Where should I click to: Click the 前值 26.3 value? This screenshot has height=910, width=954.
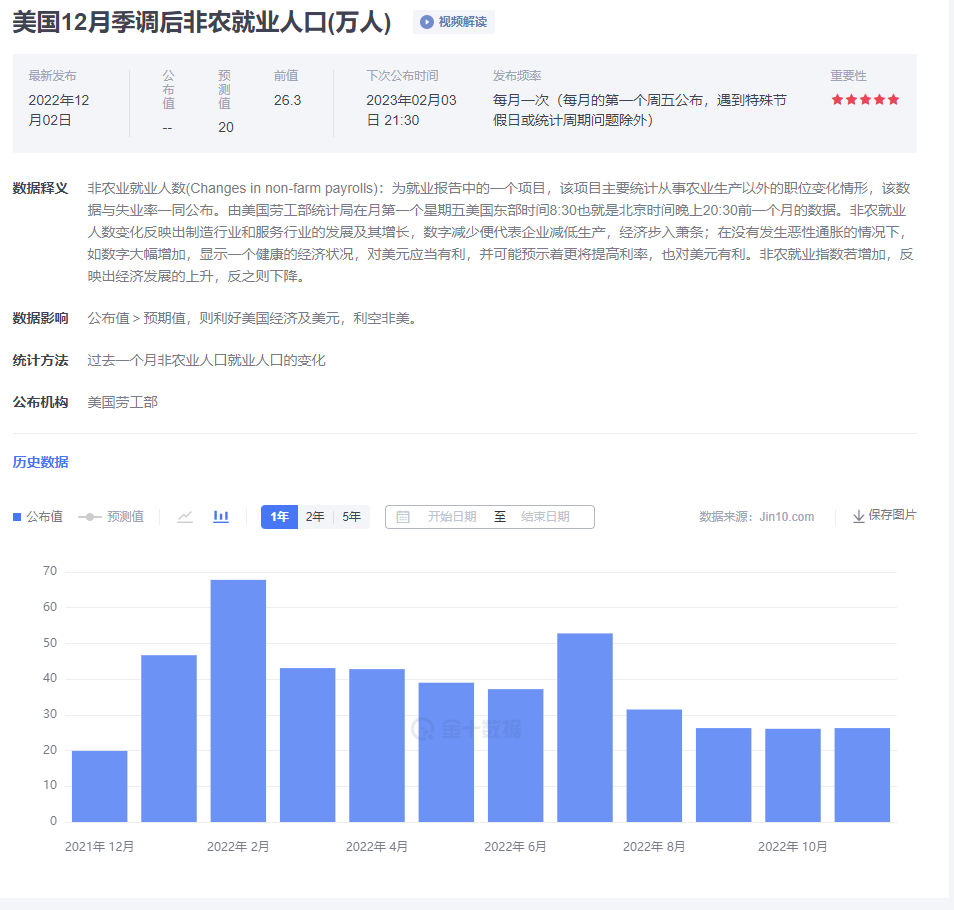click(287, 100)
